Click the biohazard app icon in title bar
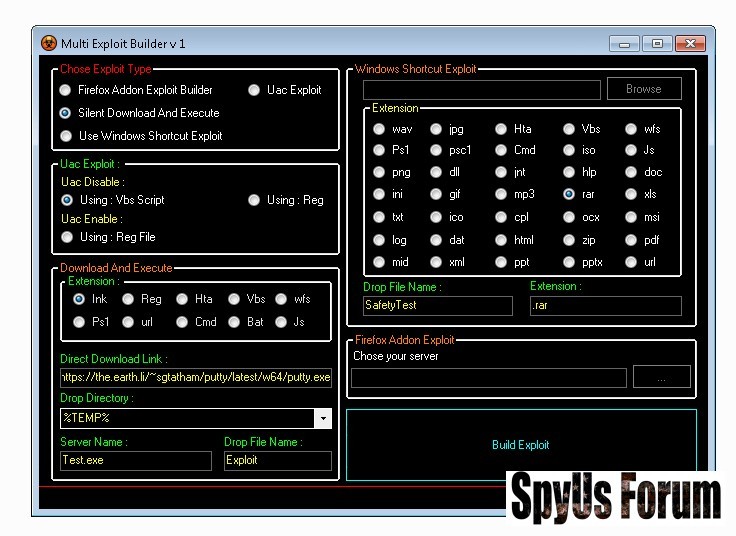This screenshot has width=736, height=536. coord(48,43)
